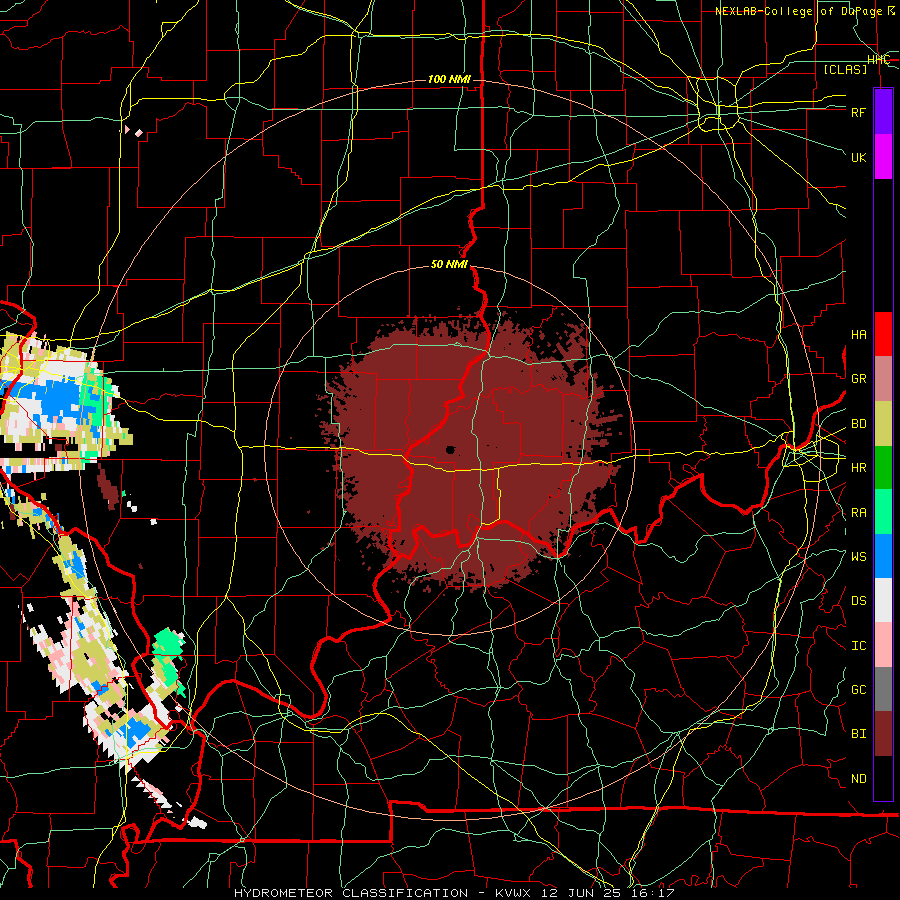Screen dimensions: 900x900
Task: Select the light pink IC legend swatch
Action: coord(883,645)
